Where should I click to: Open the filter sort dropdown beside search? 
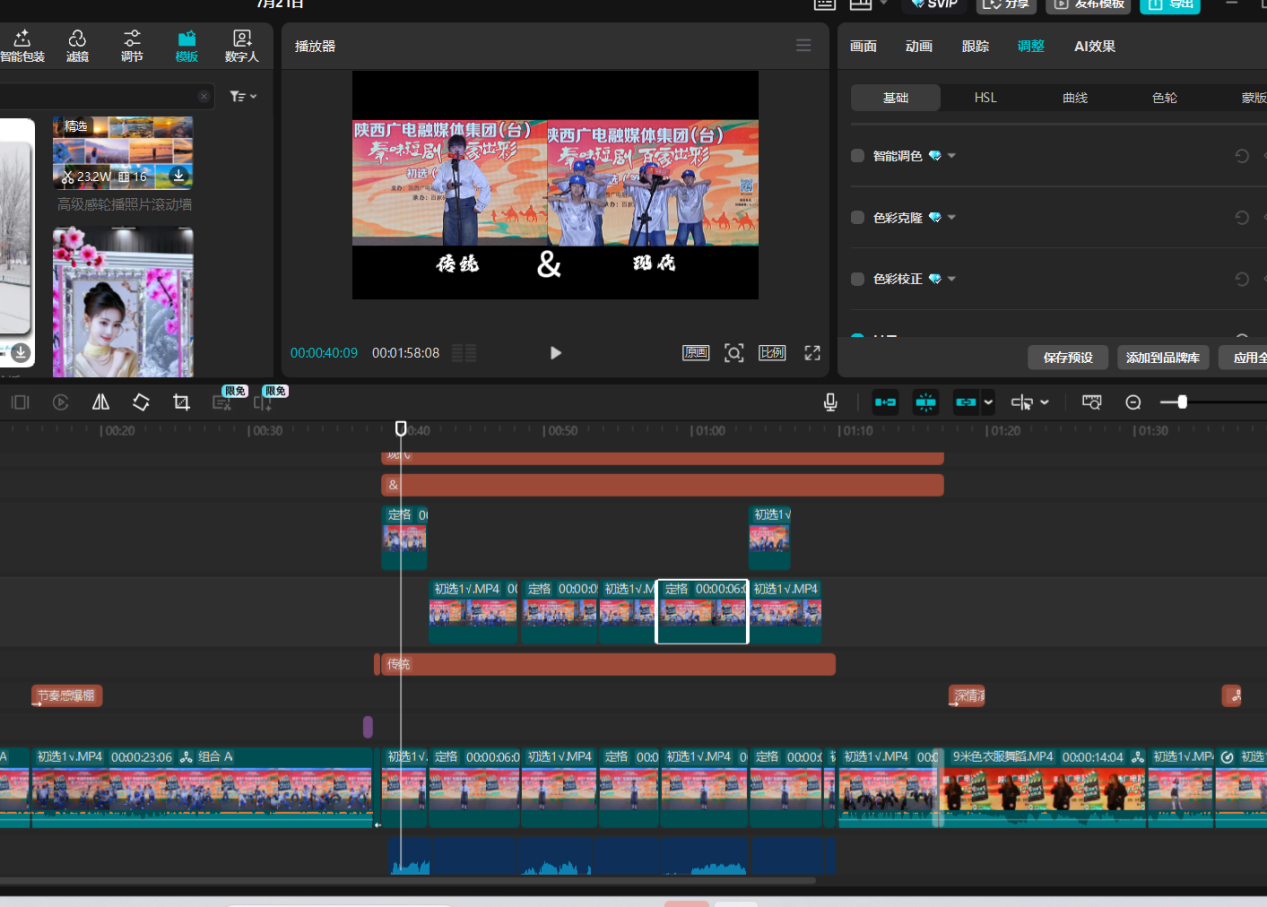[x=243, y=96]
